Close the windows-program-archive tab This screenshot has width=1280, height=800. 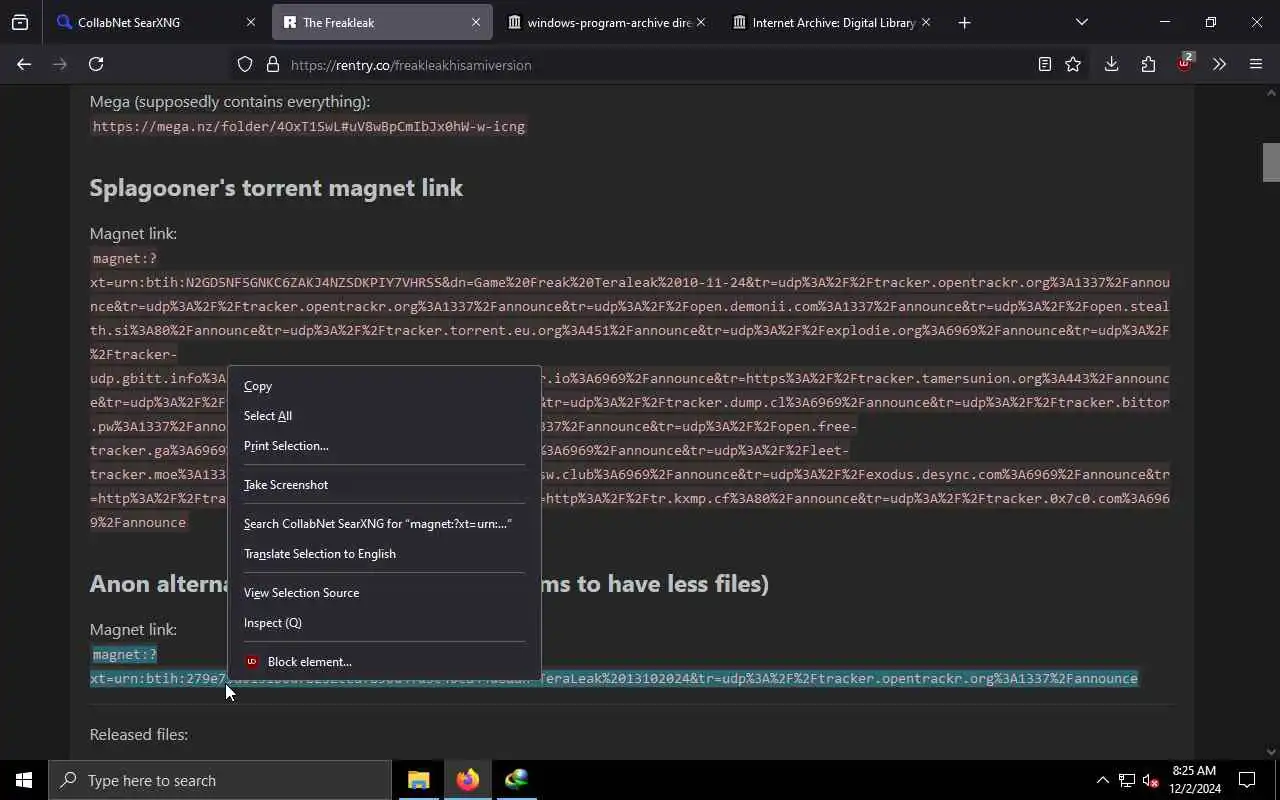pos(700,22)
